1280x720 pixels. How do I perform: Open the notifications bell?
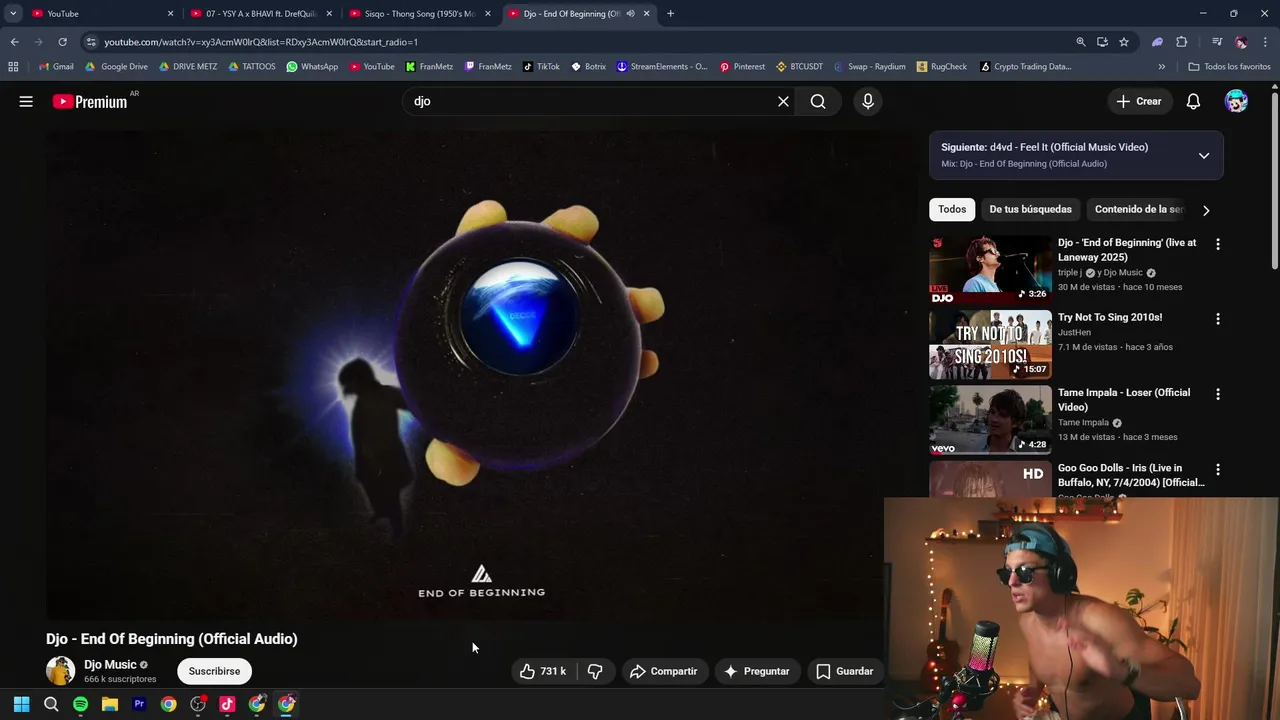click(1193, 101)
